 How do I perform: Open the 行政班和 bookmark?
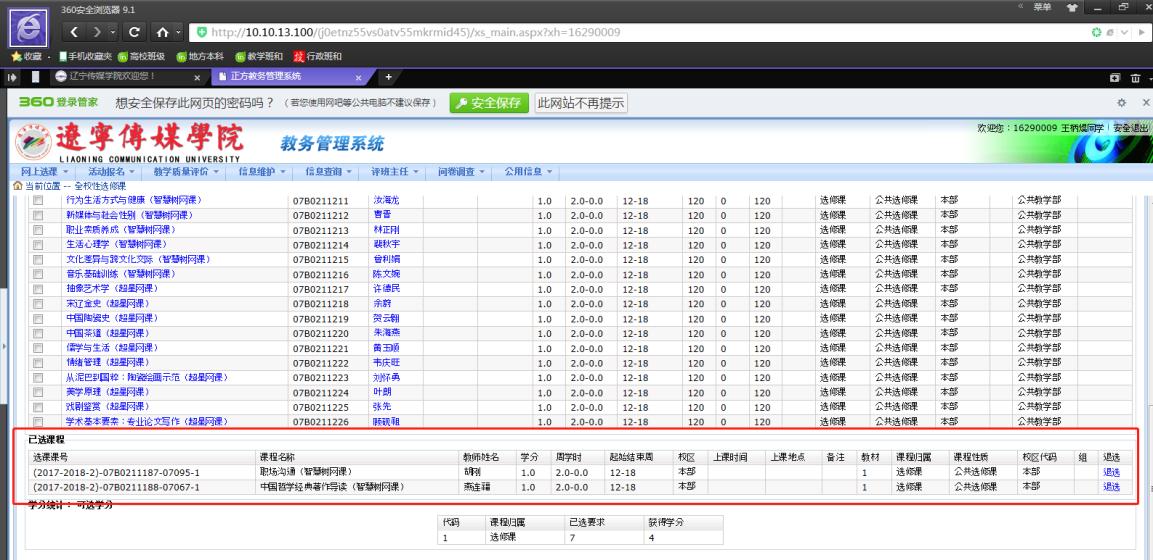[318, 57]
